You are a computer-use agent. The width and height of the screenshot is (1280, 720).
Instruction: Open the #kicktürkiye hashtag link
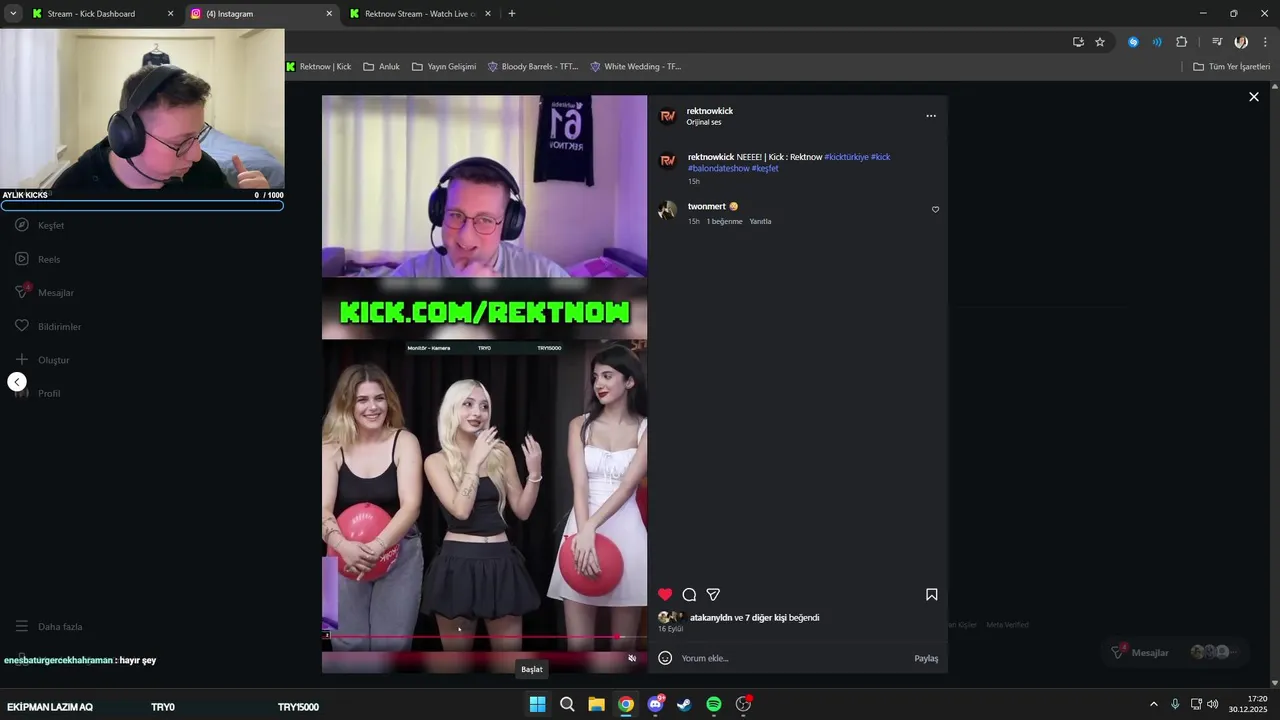click(x=846, y=157)
